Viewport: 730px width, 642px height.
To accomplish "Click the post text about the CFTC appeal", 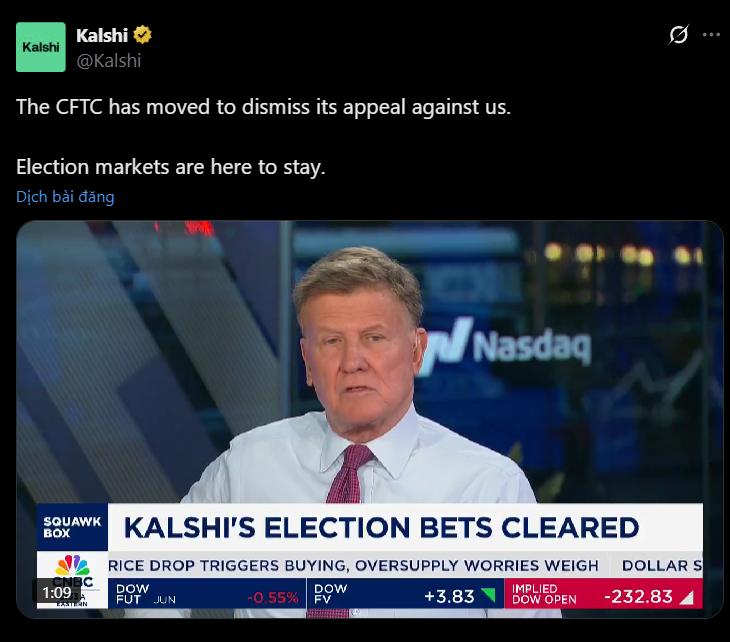I will (263, 106).
